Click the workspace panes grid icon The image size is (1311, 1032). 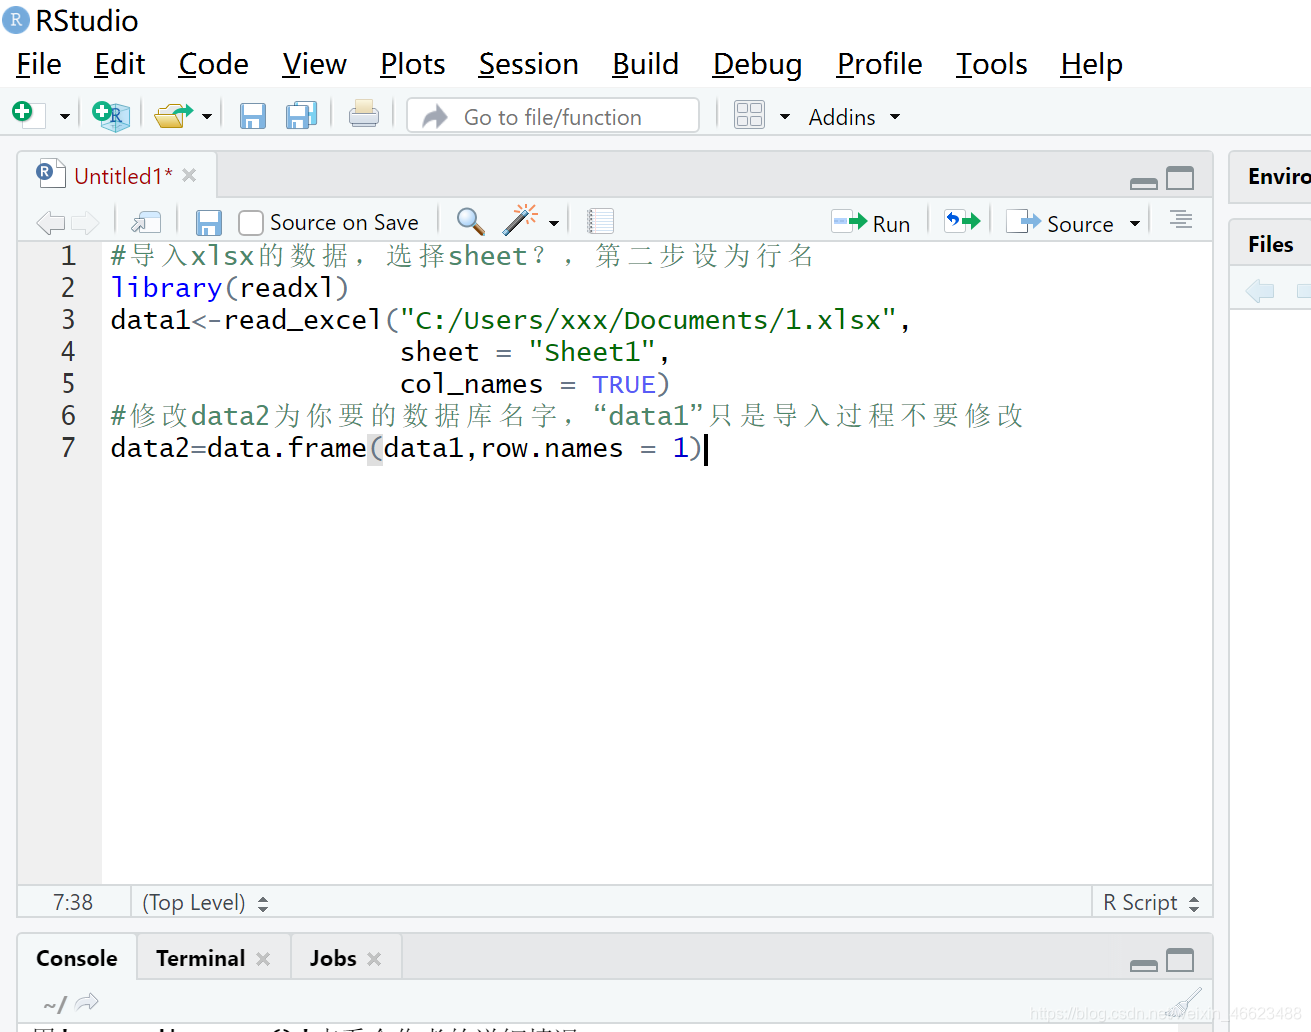tap(749, 115)
